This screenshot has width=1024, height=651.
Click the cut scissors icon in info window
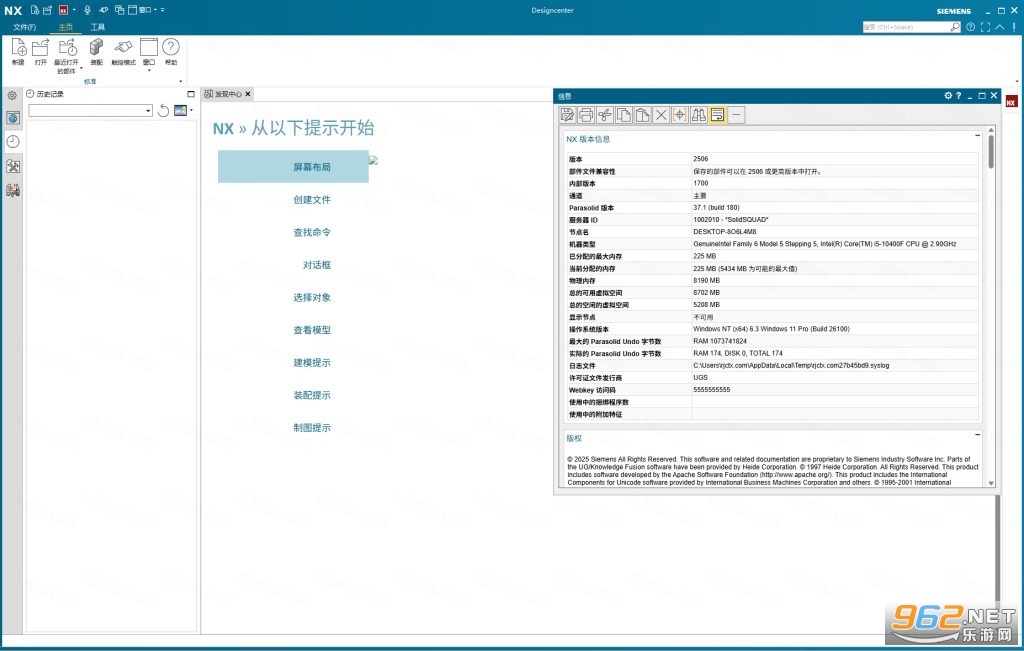click(605, 115)
